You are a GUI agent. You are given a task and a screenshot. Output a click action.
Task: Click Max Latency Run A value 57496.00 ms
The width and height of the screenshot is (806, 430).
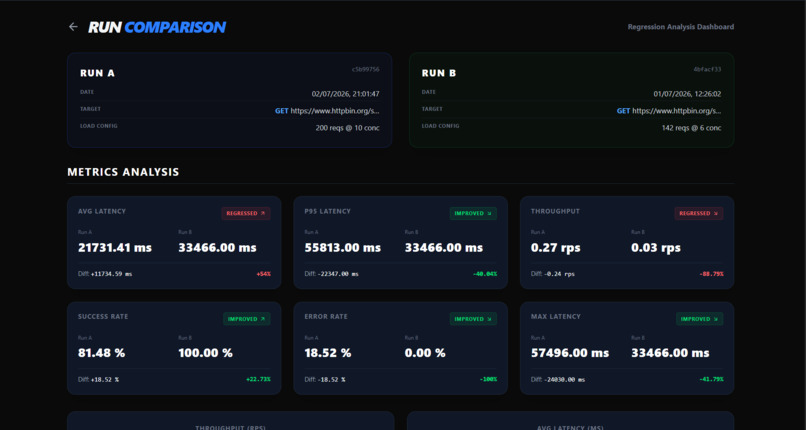tap(570, 353)
